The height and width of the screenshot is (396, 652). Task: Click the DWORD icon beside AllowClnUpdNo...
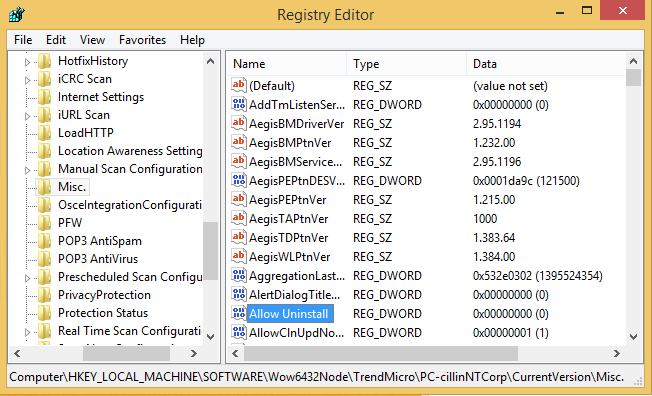239,332
